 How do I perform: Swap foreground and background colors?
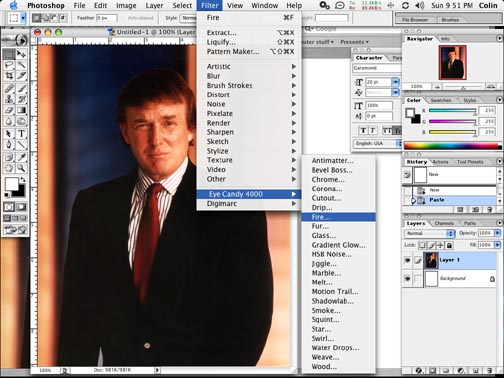tap(23, 180)
